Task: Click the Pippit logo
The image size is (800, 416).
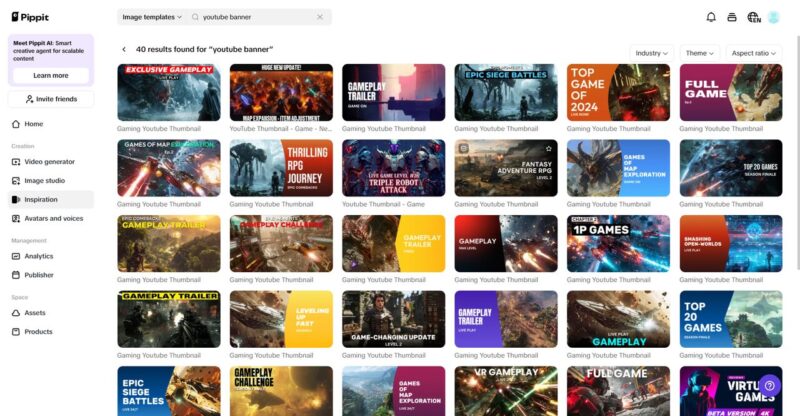Action: coord(30,17)
